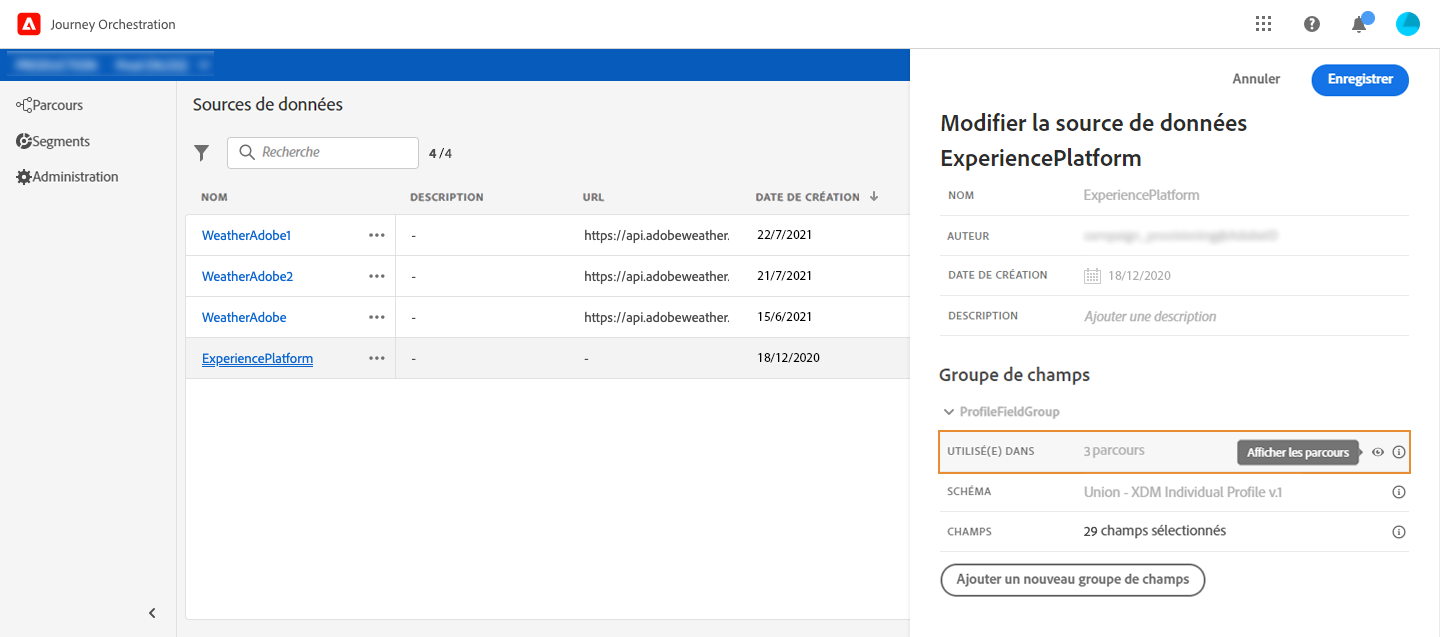Screen dimensions: 1440x637
Task: Click the calendar icon by creation date
Action: 1092,275
